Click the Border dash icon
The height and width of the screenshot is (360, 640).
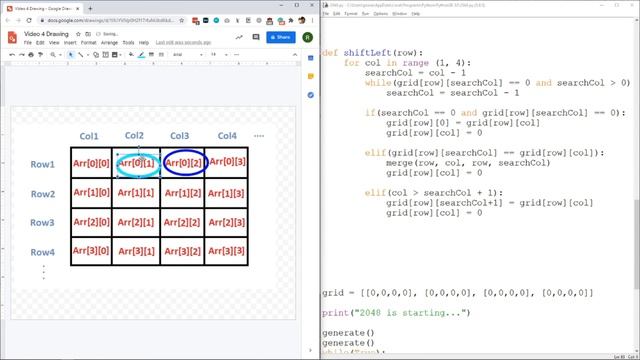tap(161, 55)
